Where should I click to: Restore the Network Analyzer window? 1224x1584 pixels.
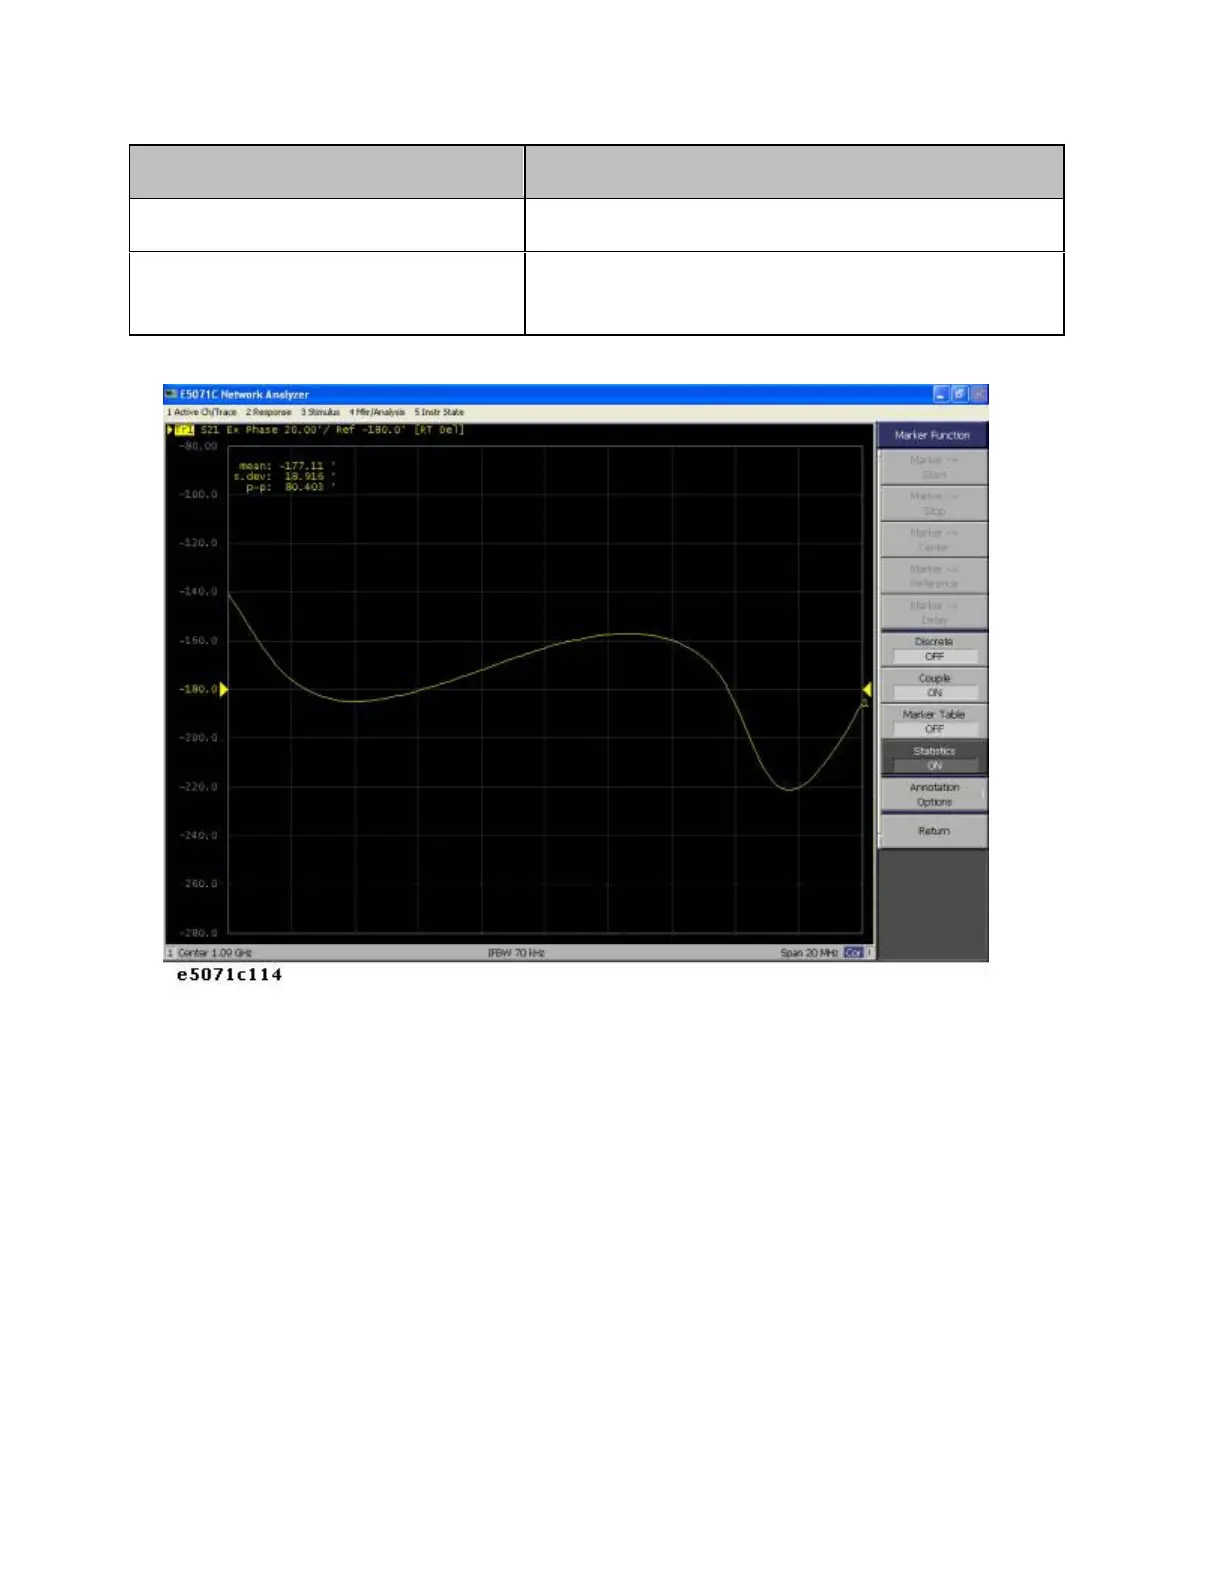click(x=959, y=394)
